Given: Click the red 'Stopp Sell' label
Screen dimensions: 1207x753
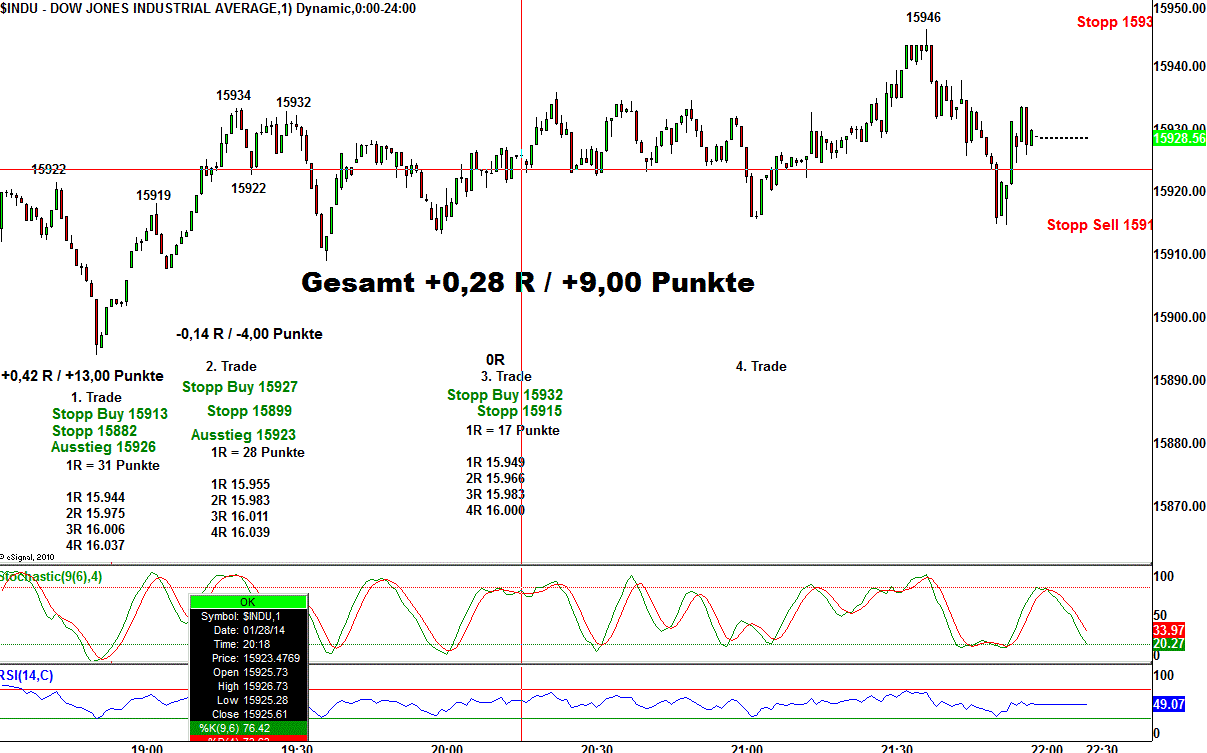Looking at the screenshot, I should (1098, 225).
